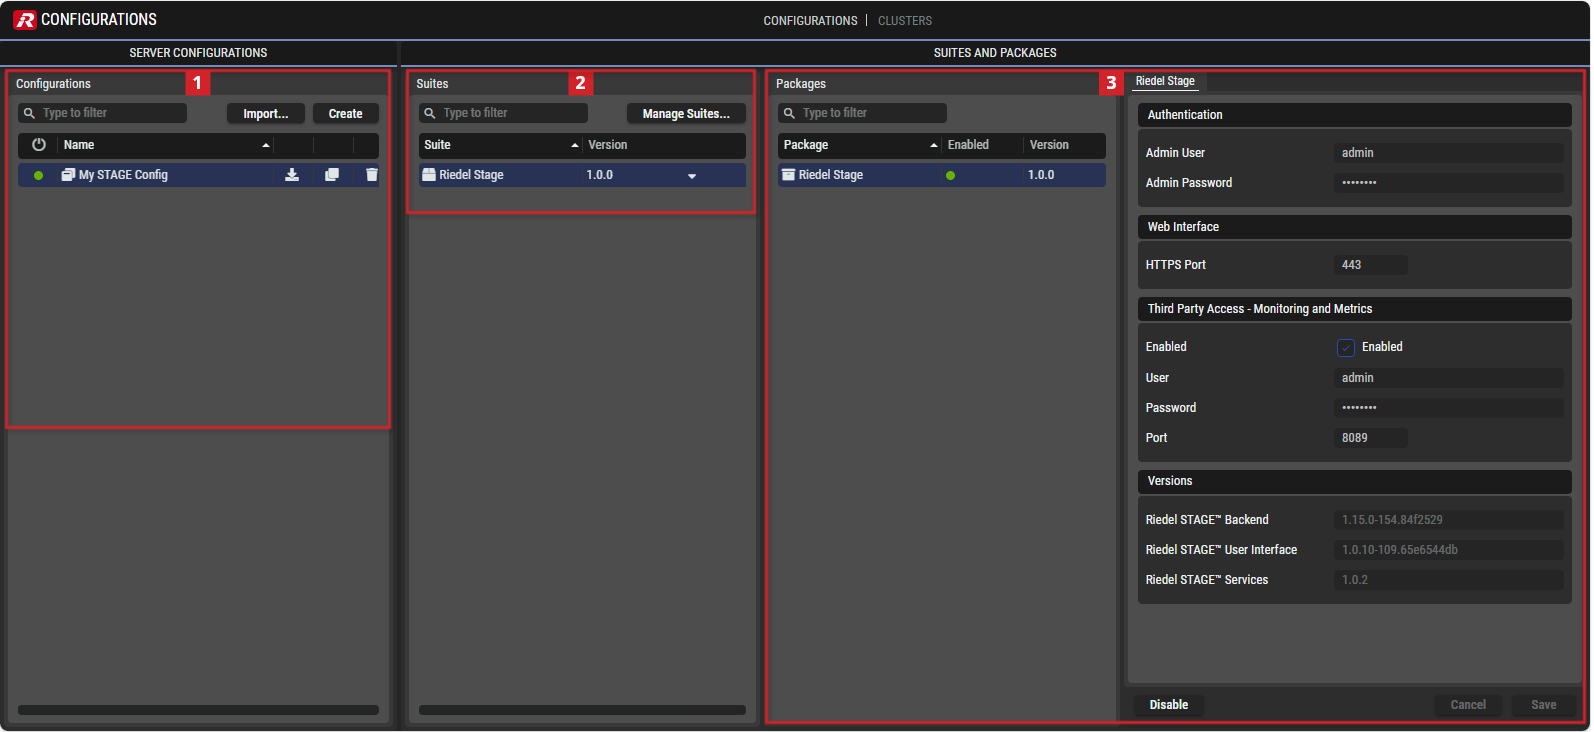Click the Enabled column header in Packages
Screen dimensions: 1594x732
click(x=968, y=145)
